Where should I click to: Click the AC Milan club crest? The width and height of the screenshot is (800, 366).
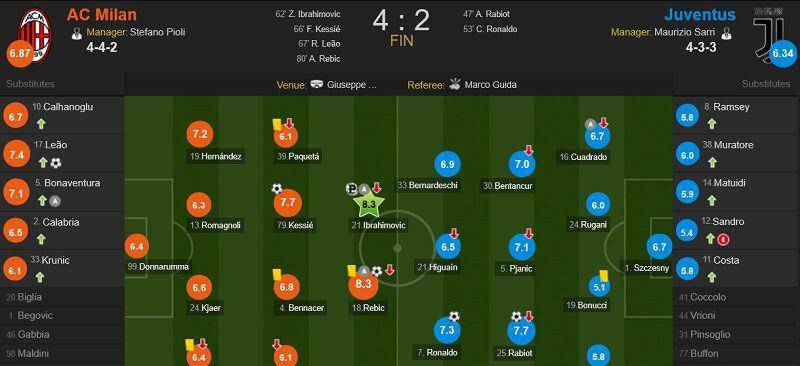coord(35,35)
